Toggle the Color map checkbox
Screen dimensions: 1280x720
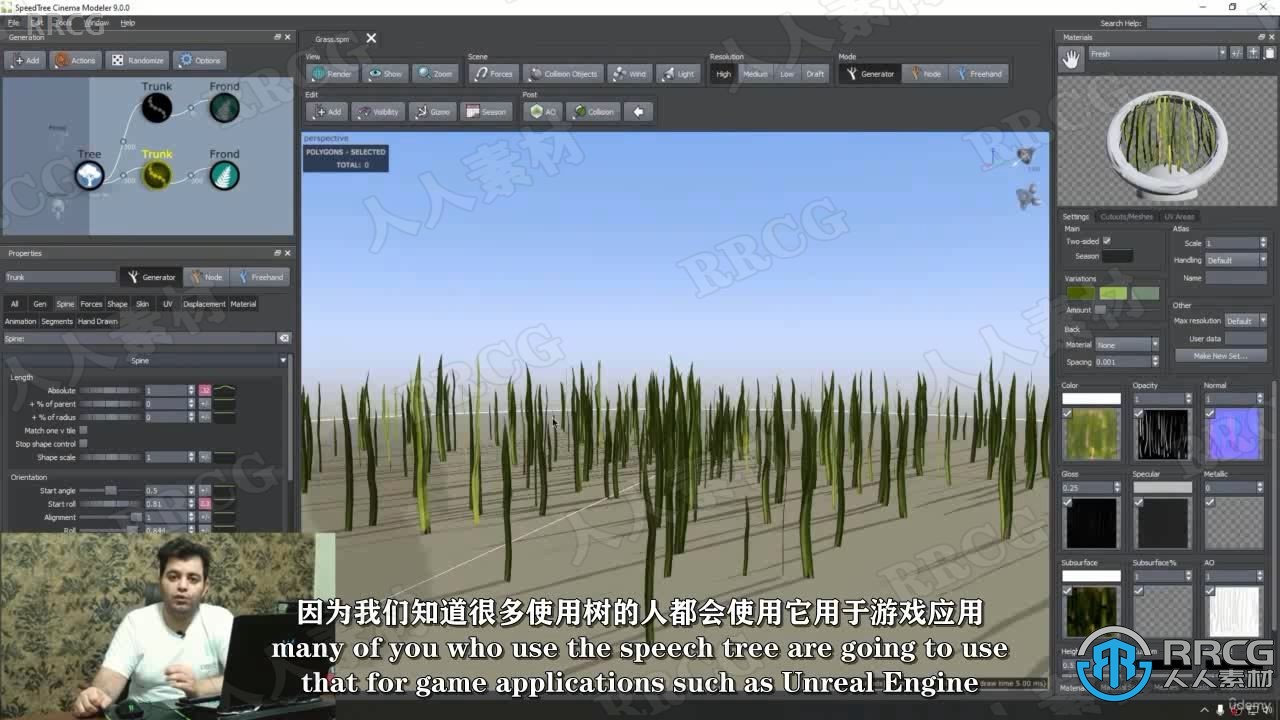tap(1067, 413)
